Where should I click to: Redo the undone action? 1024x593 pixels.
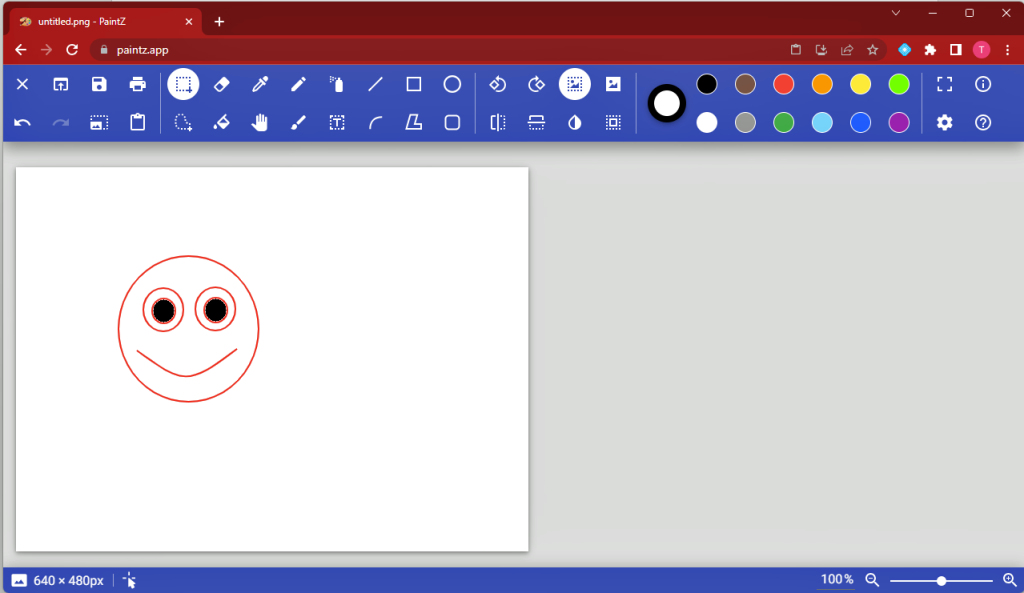click(x=61, y=122)
